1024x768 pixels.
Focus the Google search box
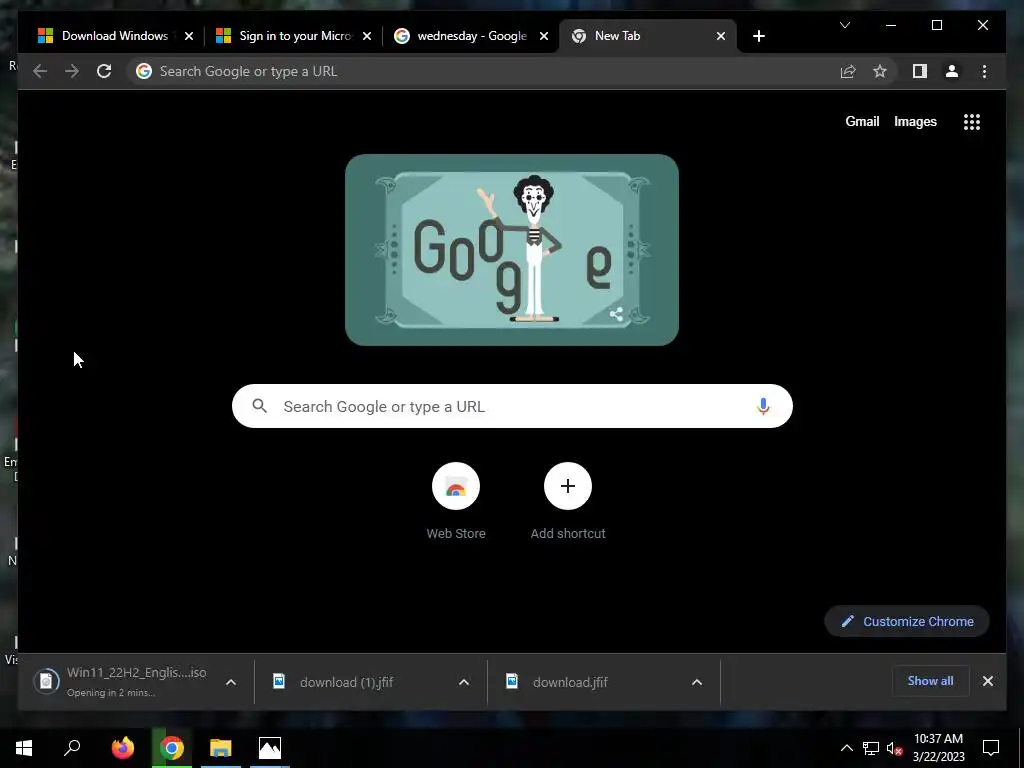click(x=512, y=406)
